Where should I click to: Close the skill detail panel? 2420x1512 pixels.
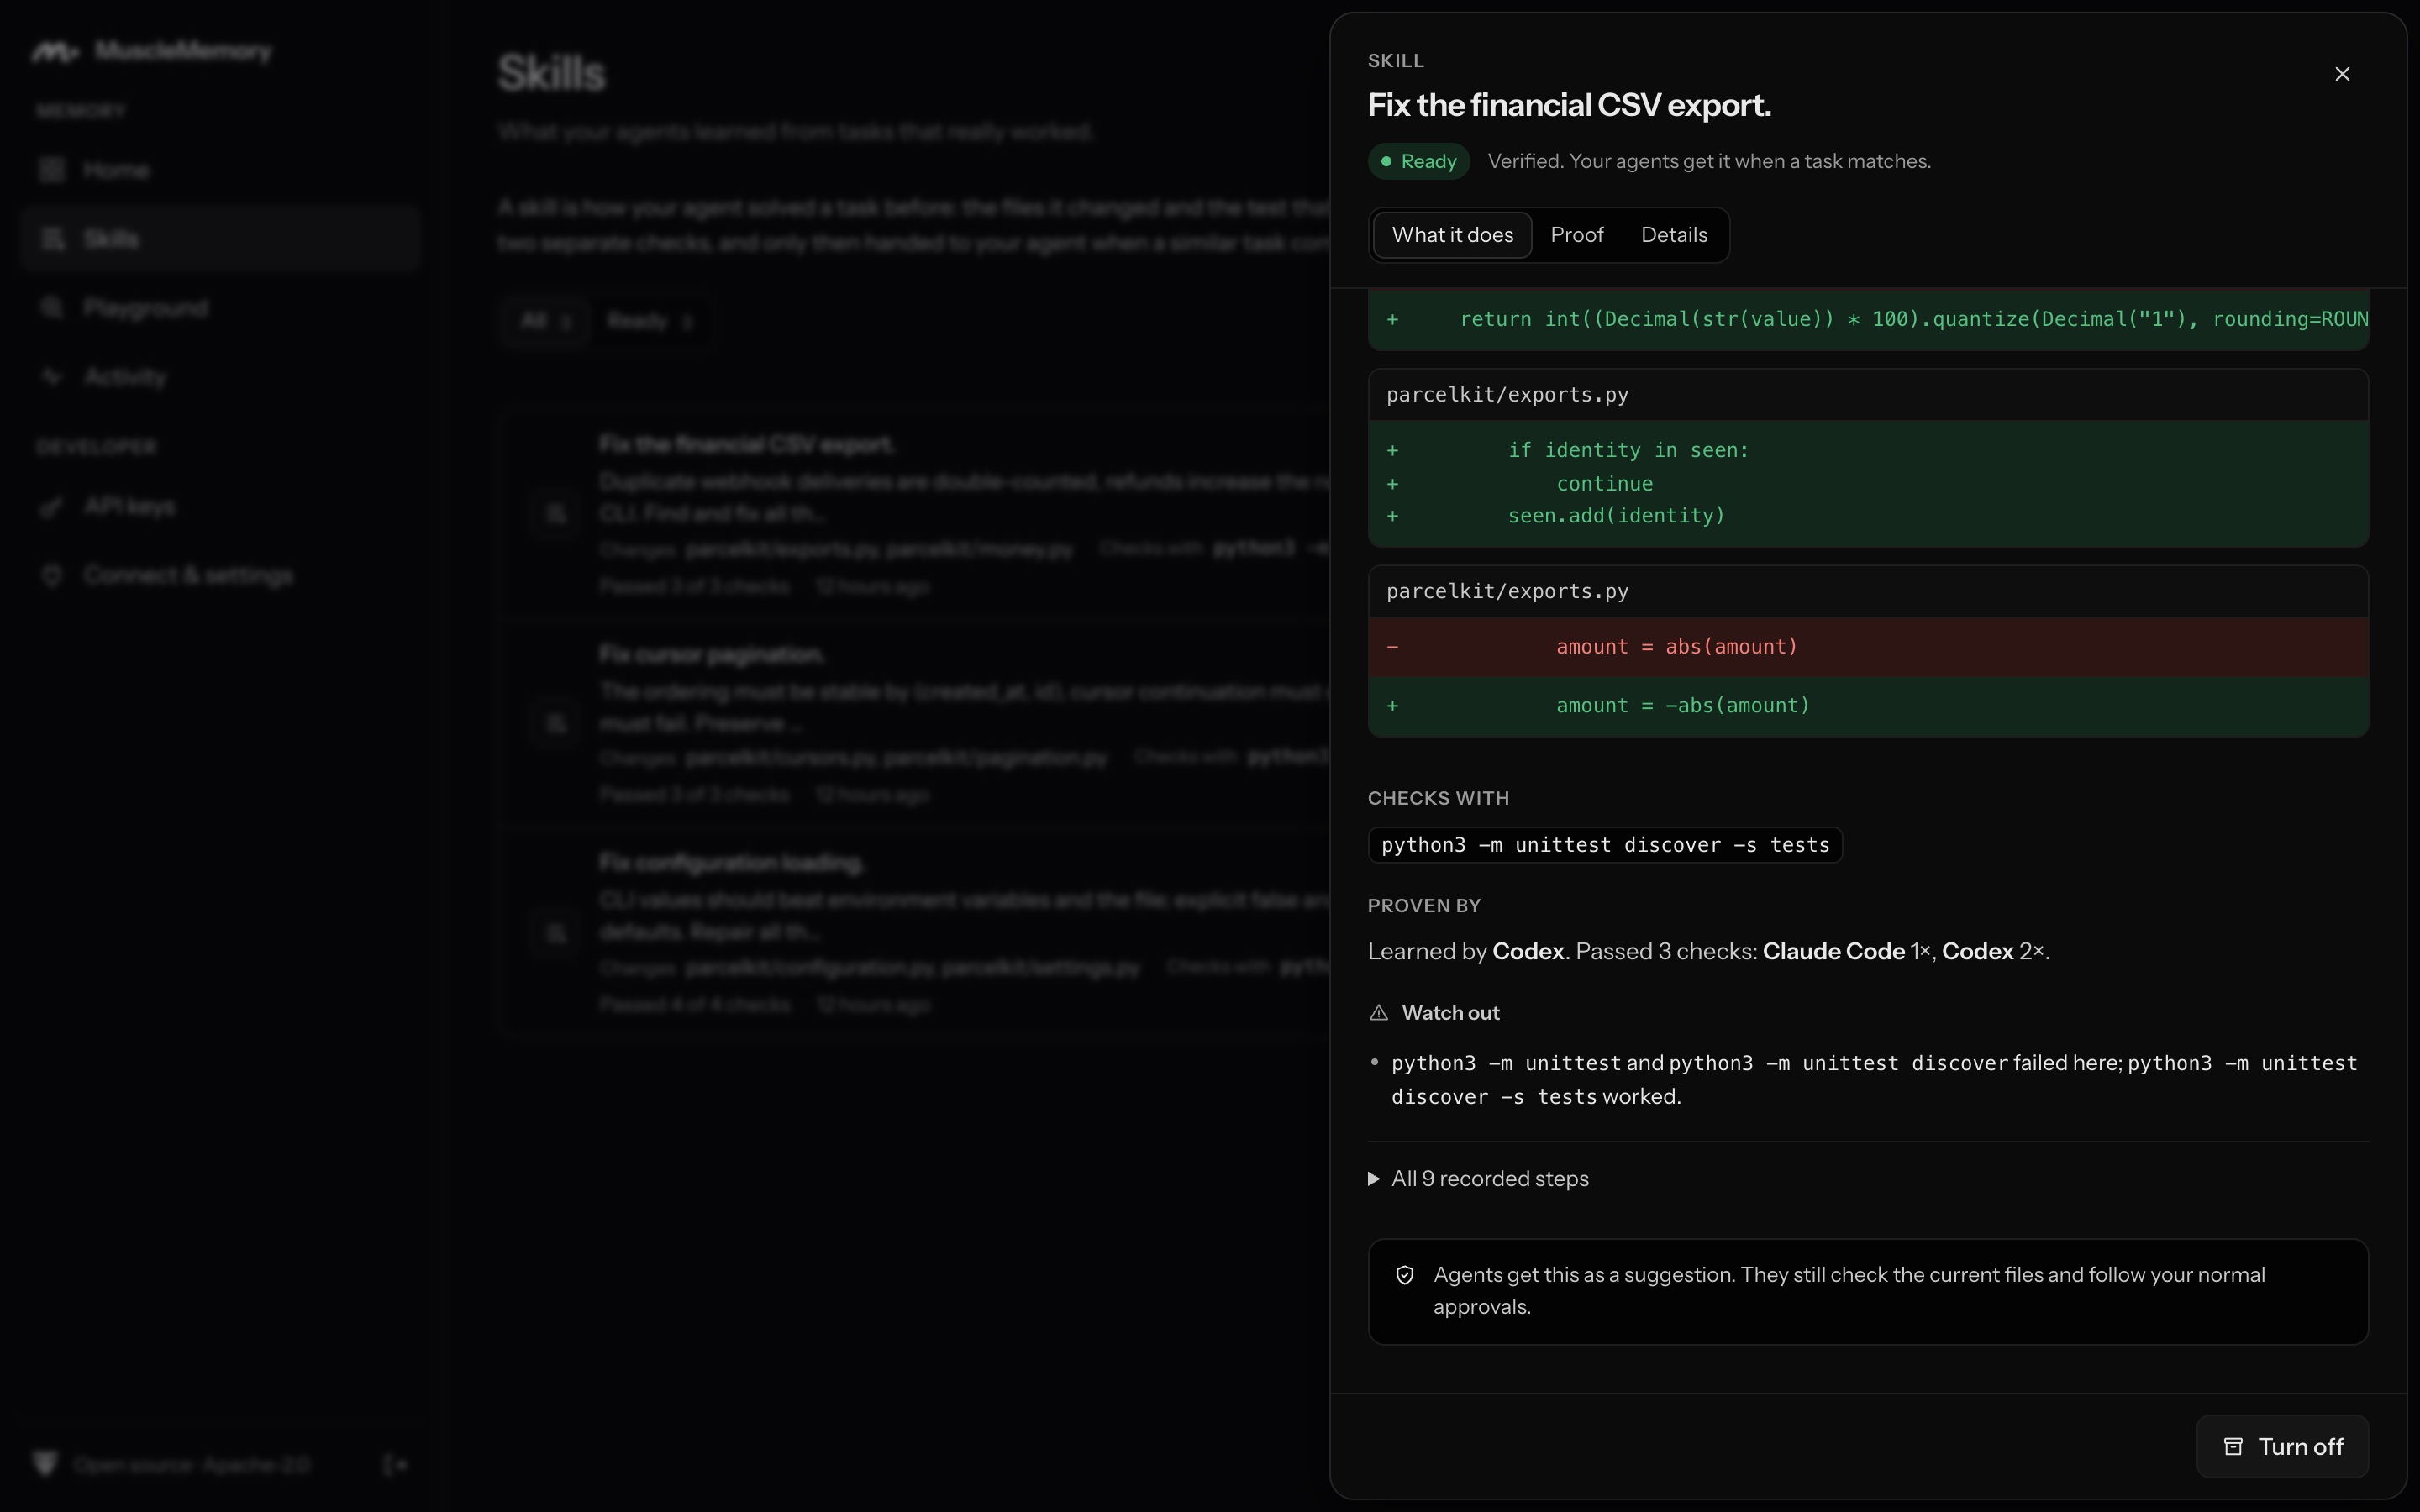(2342, 74)
